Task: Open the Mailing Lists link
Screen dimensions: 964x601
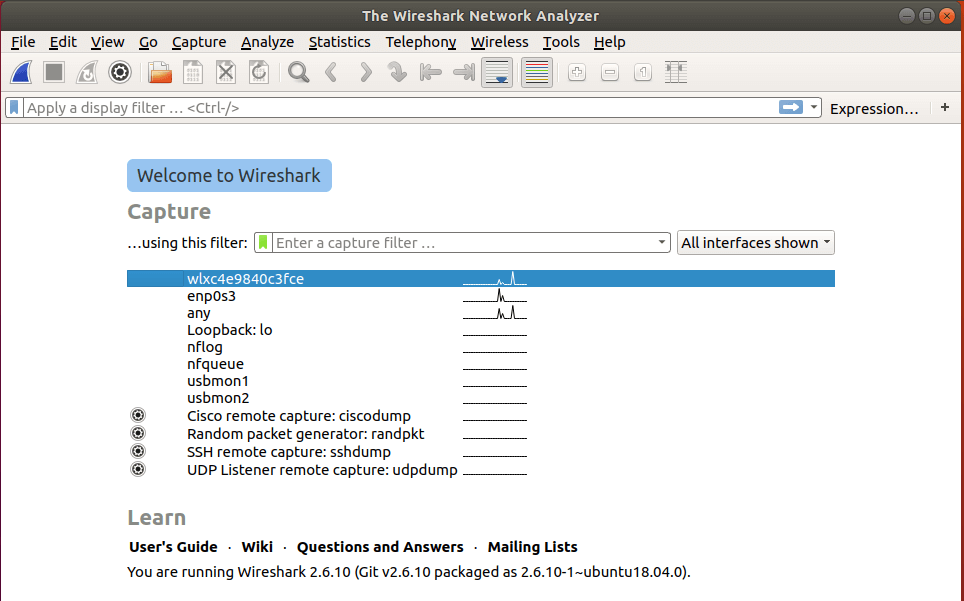Action: (x=532, y=547)
